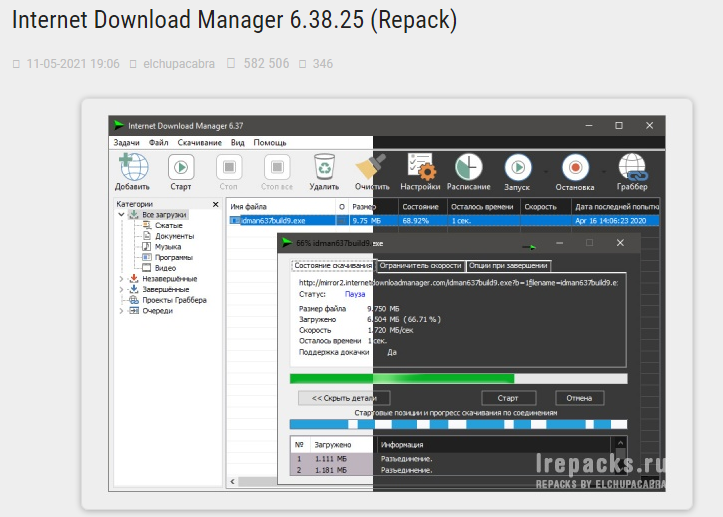Image resolution: width=723 pixels, height=517 pixels.
Task: Open the Скачивание menu
Action: (199, 143)
